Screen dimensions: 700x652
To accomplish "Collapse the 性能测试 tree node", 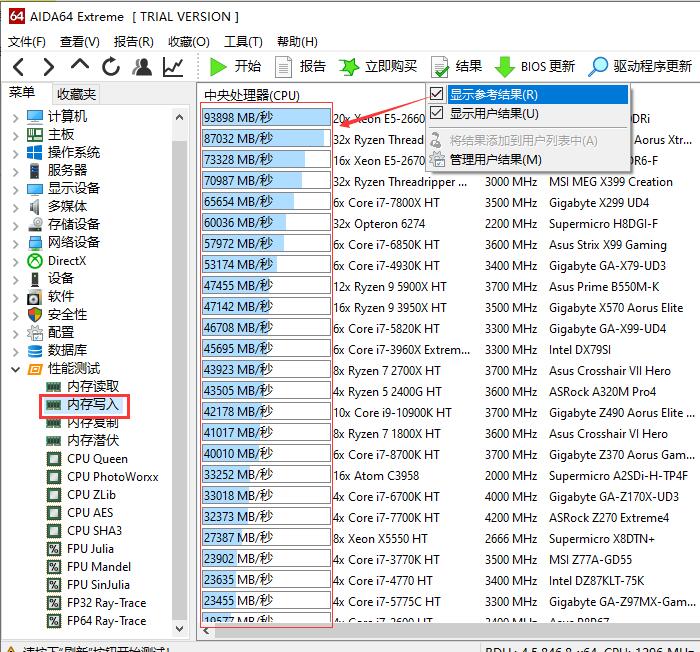I will 15,368.
